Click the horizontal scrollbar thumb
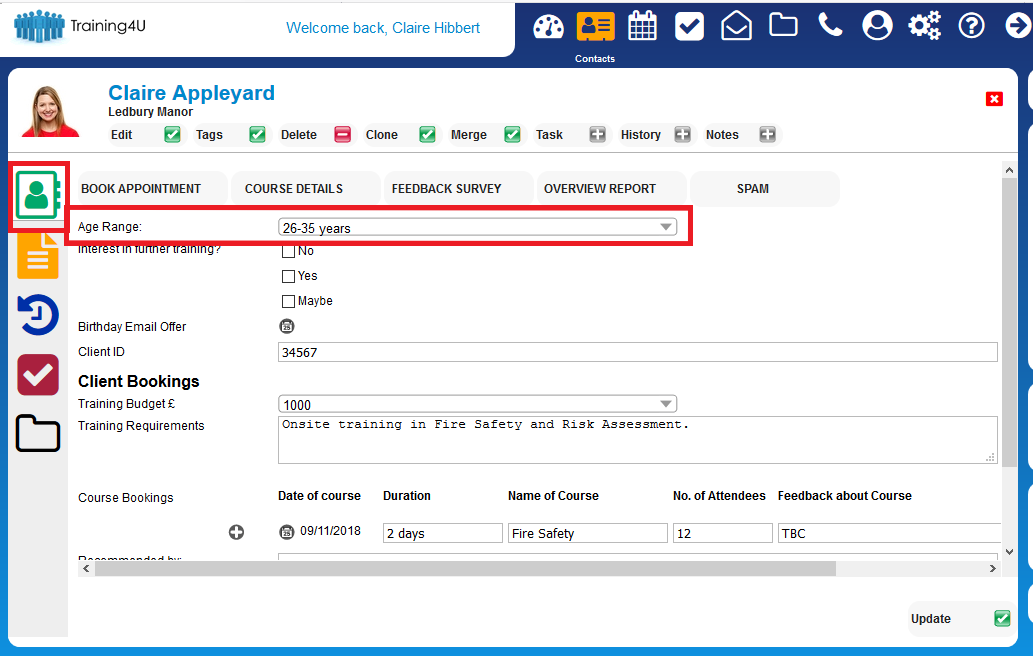The image size is (1033, 656). [x=465, y=568]
